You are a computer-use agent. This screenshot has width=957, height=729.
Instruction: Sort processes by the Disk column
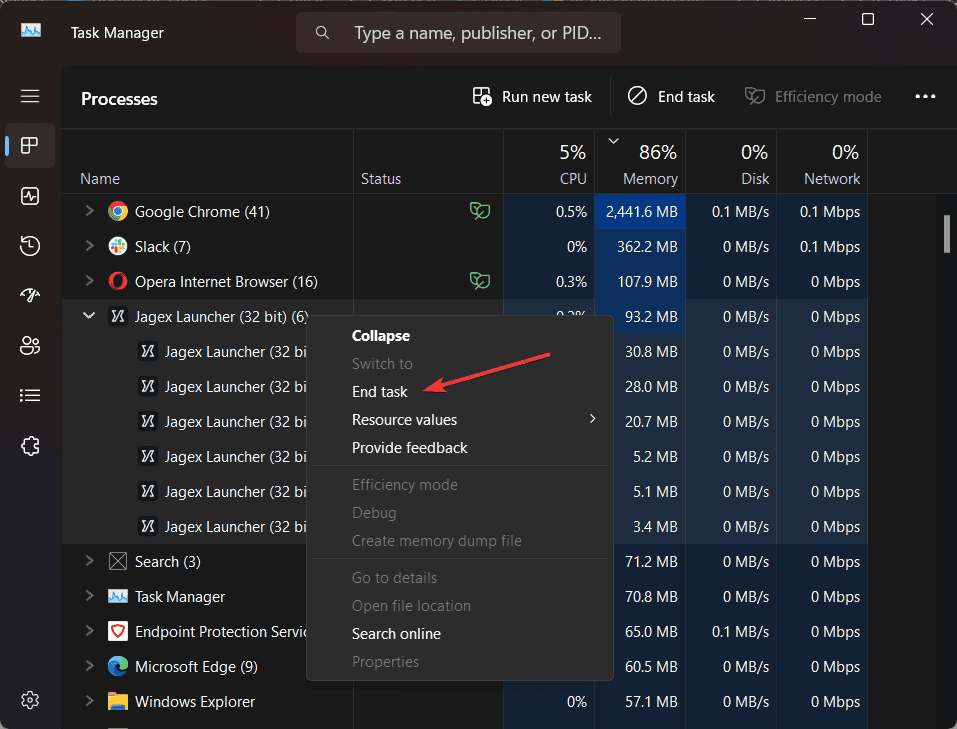[x=731, y=162]
